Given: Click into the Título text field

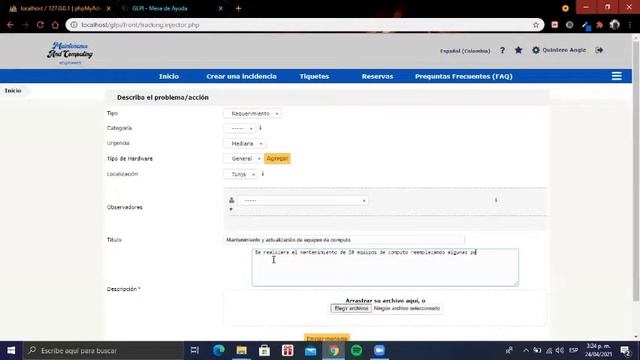Looking at the screenshot, I should (344, 240).
